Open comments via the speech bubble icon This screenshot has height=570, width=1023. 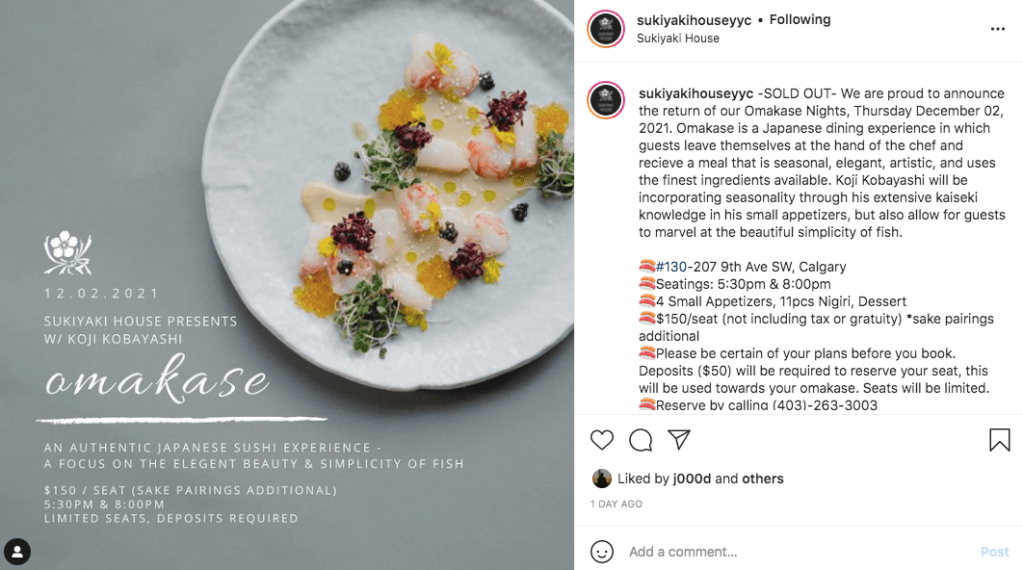tap(640, 440)
